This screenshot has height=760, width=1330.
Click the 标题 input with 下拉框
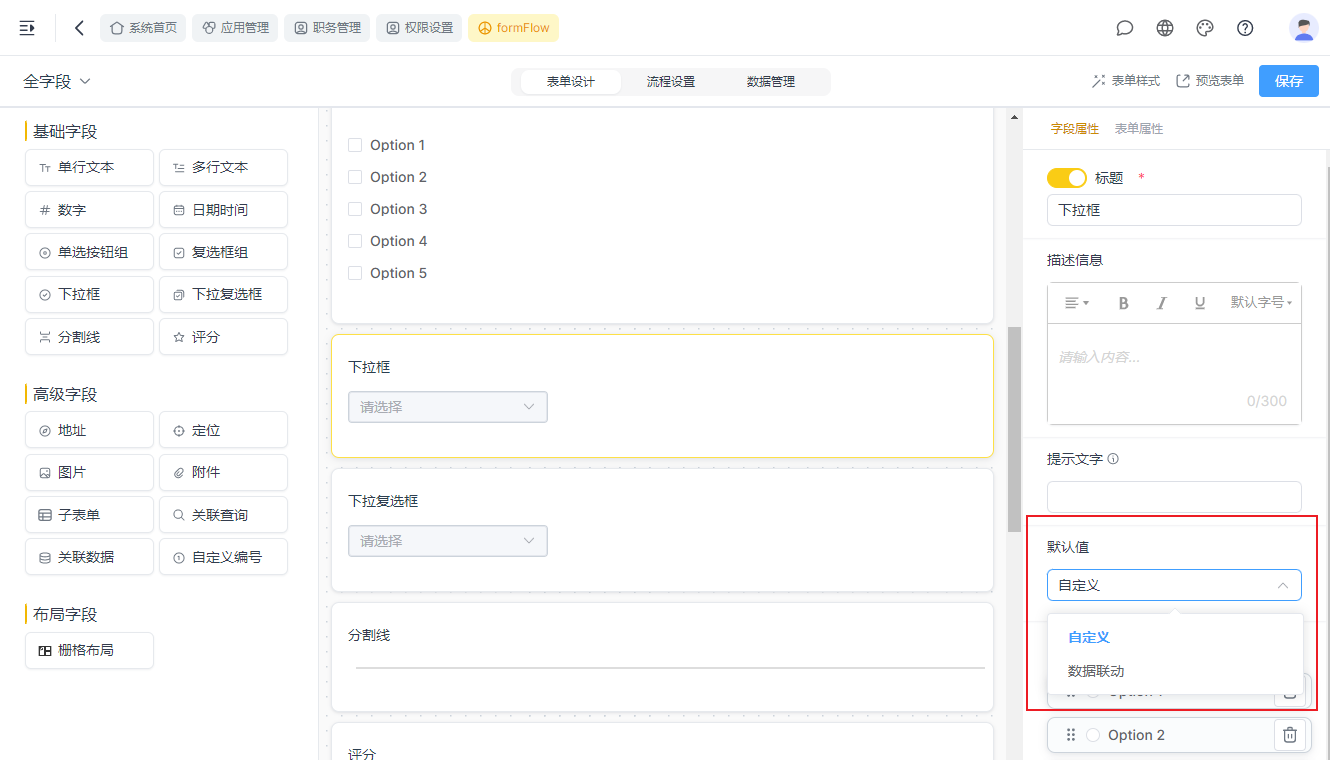tap(1174, 210)
